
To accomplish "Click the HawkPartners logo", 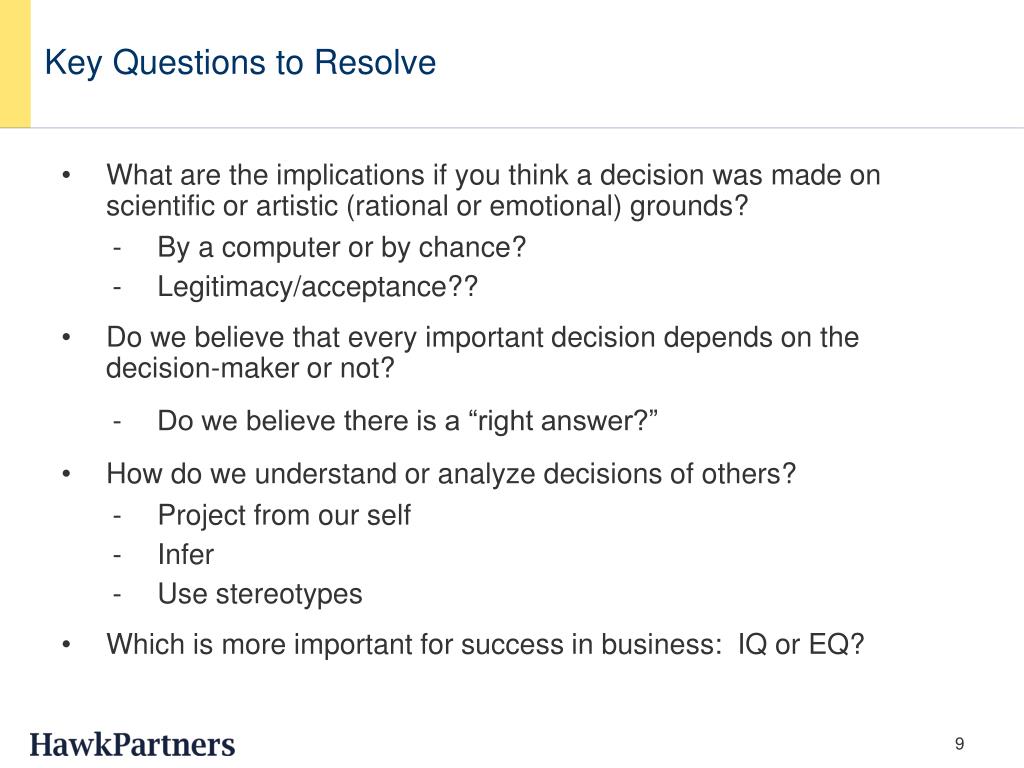I will click(x=132, y=744).
